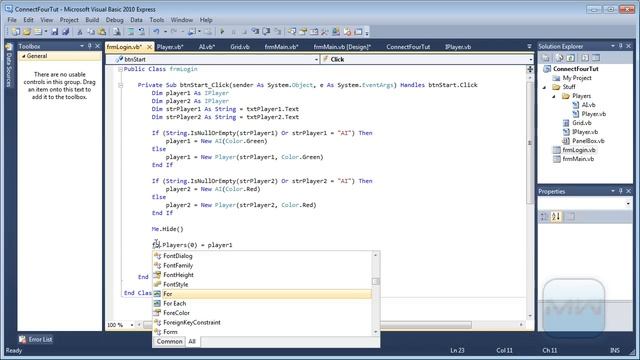Click the Object Browser toolbar icon
Image resolution: width=640 pixels, height=360 pixels.
[314, 31]
